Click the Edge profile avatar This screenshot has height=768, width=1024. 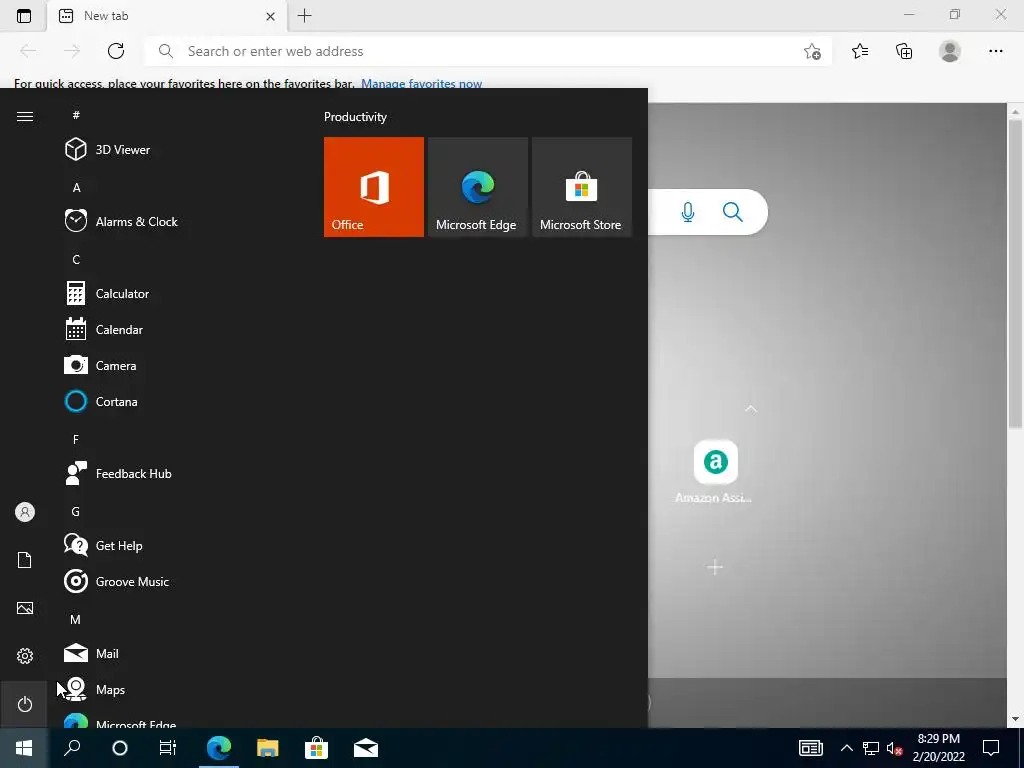[950, 51]
